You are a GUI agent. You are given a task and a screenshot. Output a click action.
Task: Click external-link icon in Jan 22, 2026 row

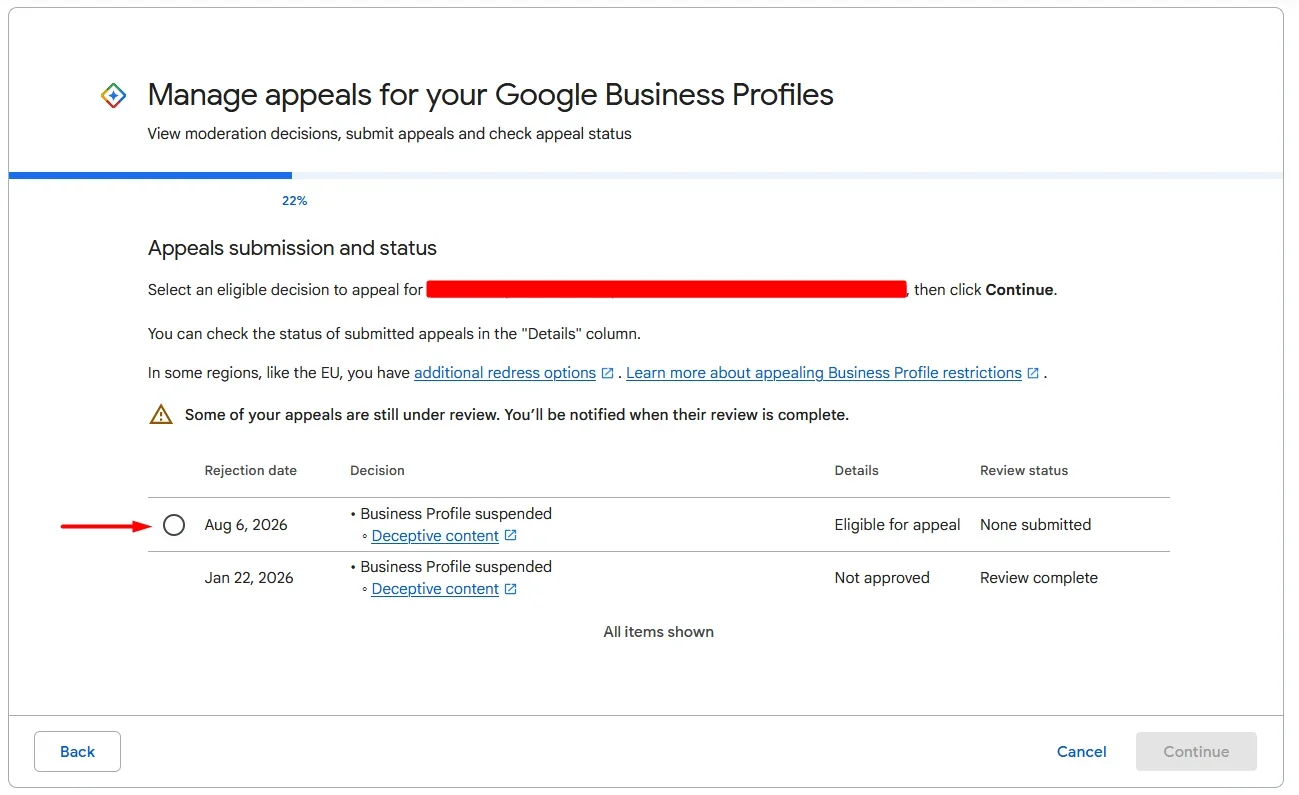coord(511,589)
